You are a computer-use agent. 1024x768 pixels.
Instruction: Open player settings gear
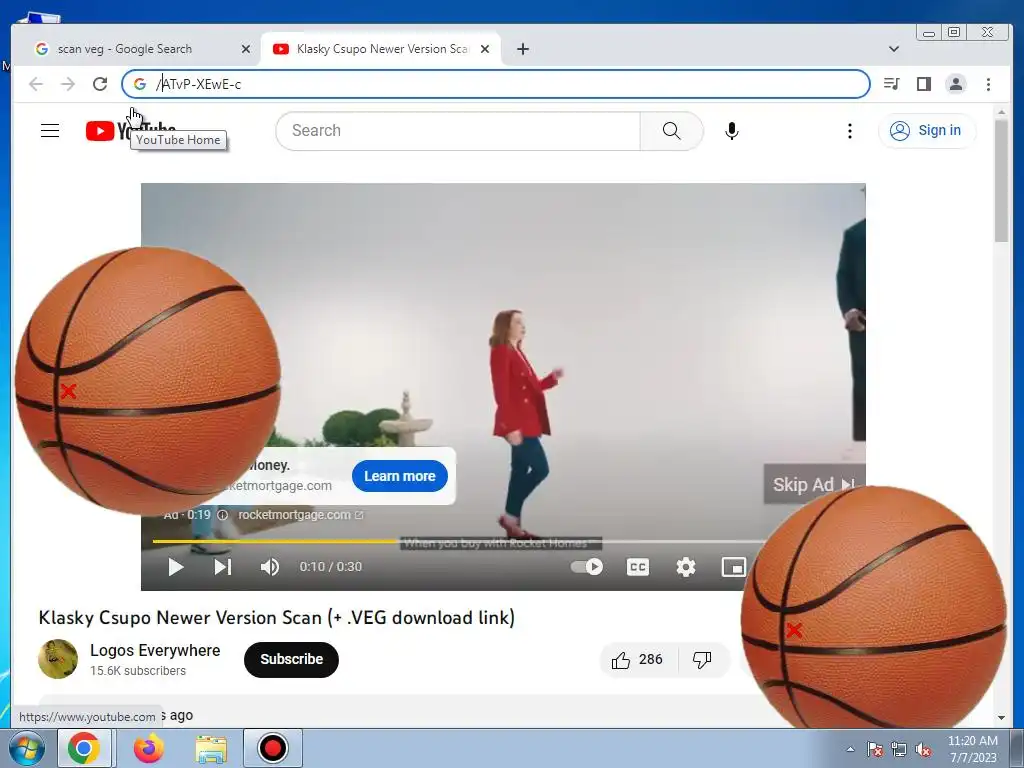click(x=686, y=567)
